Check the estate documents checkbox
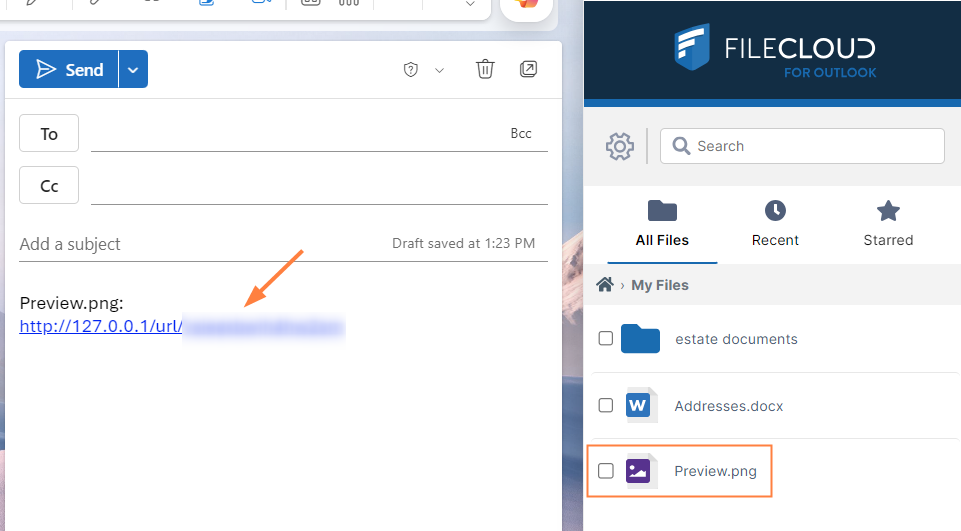Viewport: 961px width, 531px height. pos(606,339)
